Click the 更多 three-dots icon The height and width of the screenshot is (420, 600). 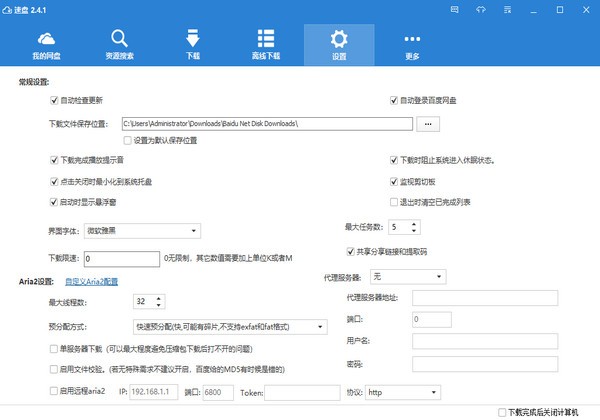(412, 41)
